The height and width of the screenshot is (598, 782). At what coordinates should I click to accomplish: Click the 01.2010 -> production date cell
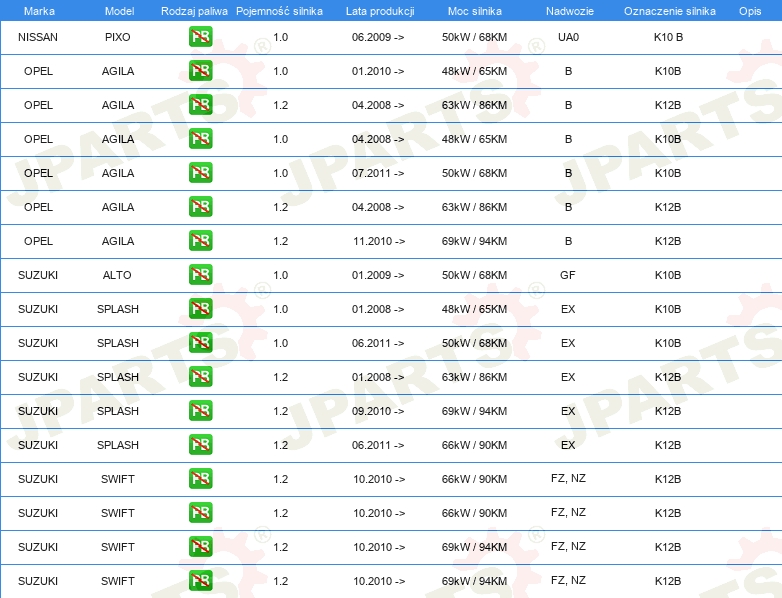point(378,71)
